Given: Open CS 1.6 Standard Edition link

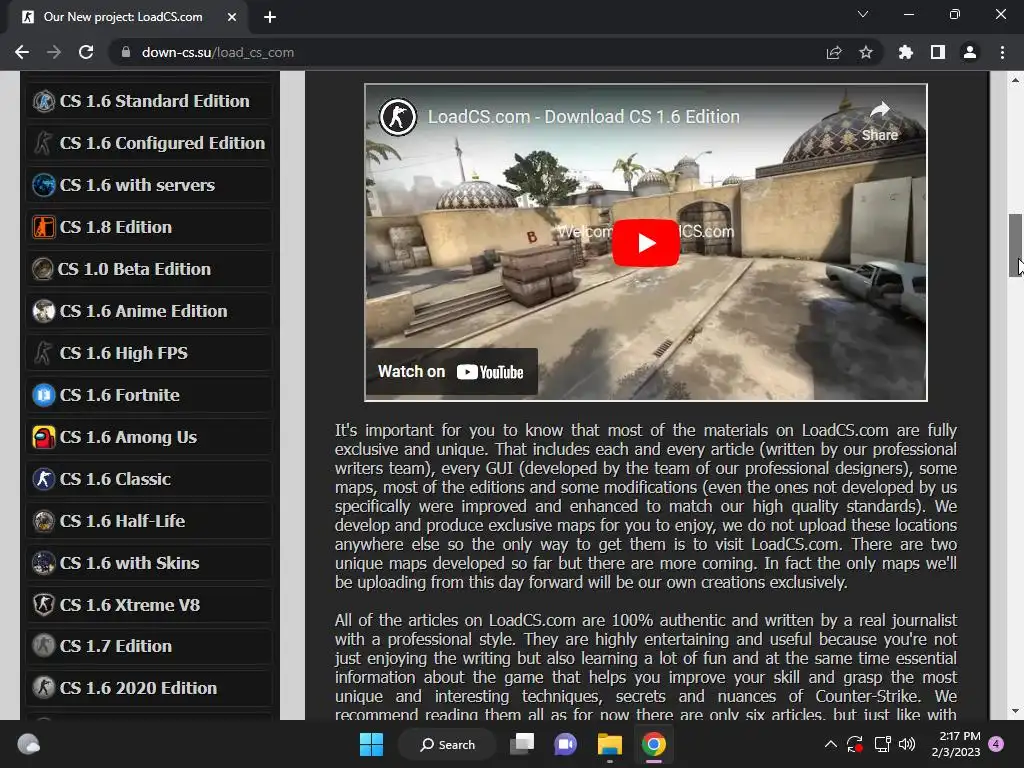Looking at the screenshot, I should coord(155,101).
